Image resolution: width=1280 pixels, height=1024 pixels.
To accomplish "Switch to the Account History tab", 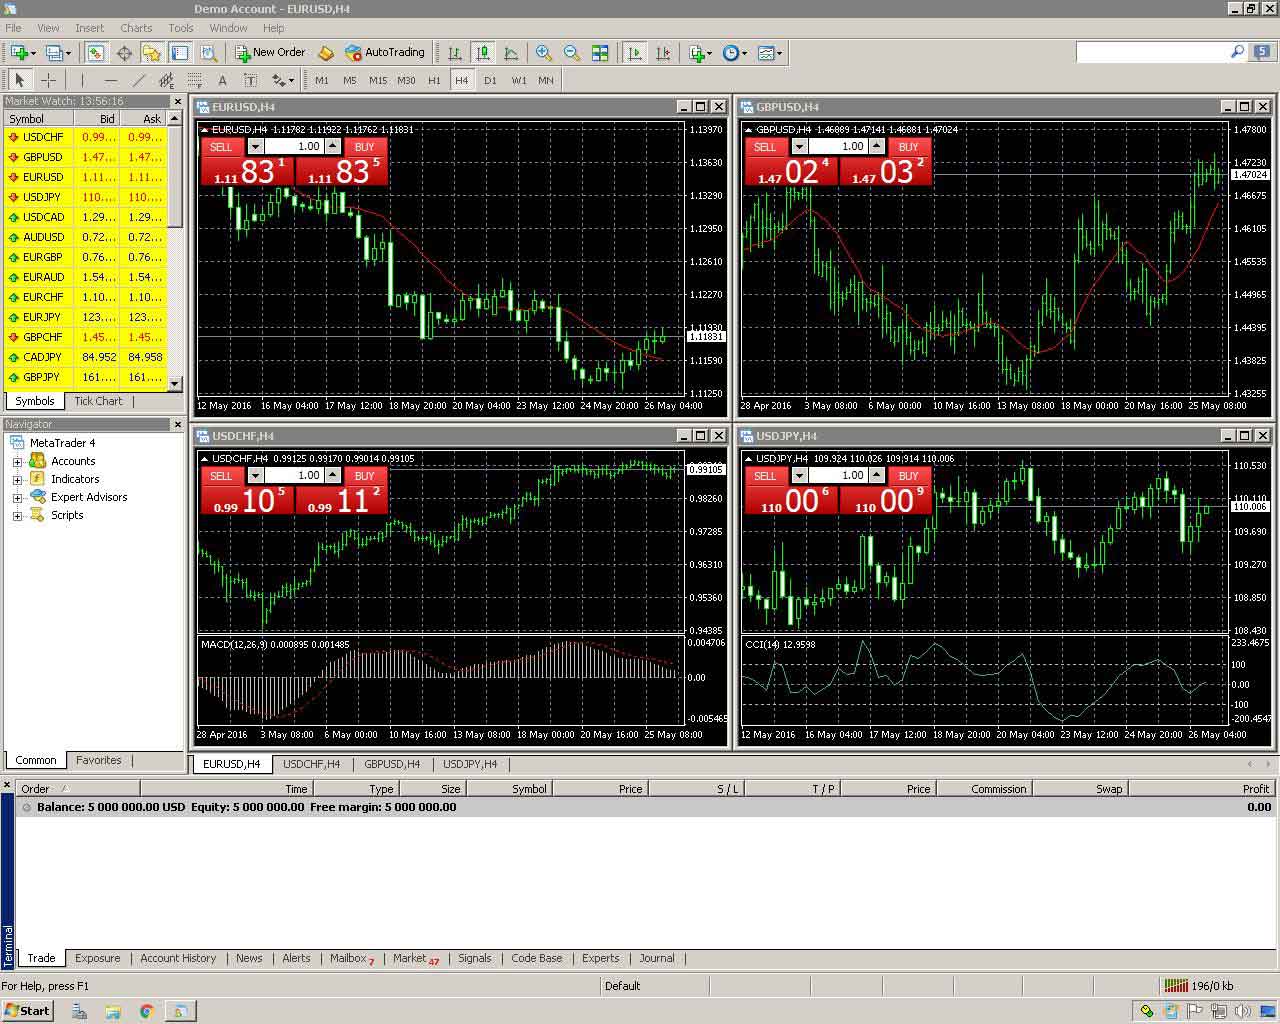I will click(178, 958).
